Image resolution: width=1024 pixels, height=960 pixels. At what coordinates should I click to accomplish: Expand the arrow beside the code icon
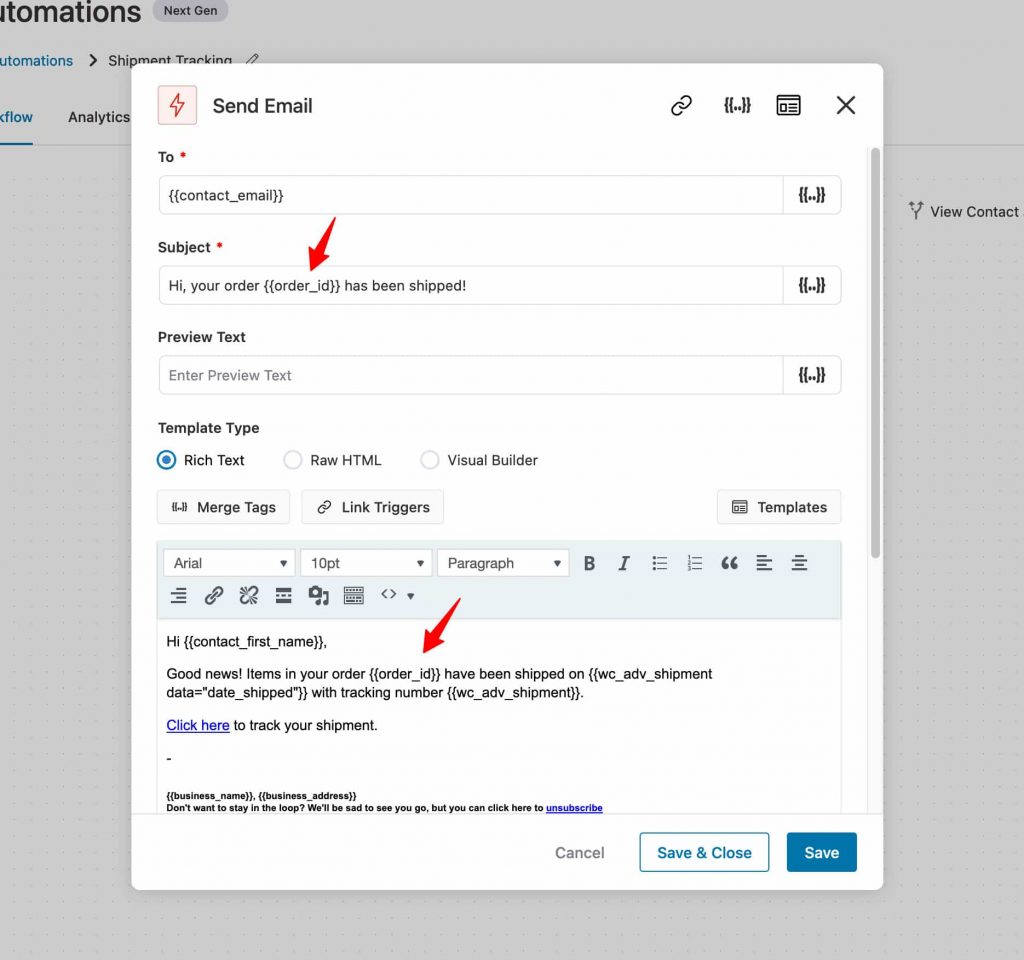click(411, 596)
